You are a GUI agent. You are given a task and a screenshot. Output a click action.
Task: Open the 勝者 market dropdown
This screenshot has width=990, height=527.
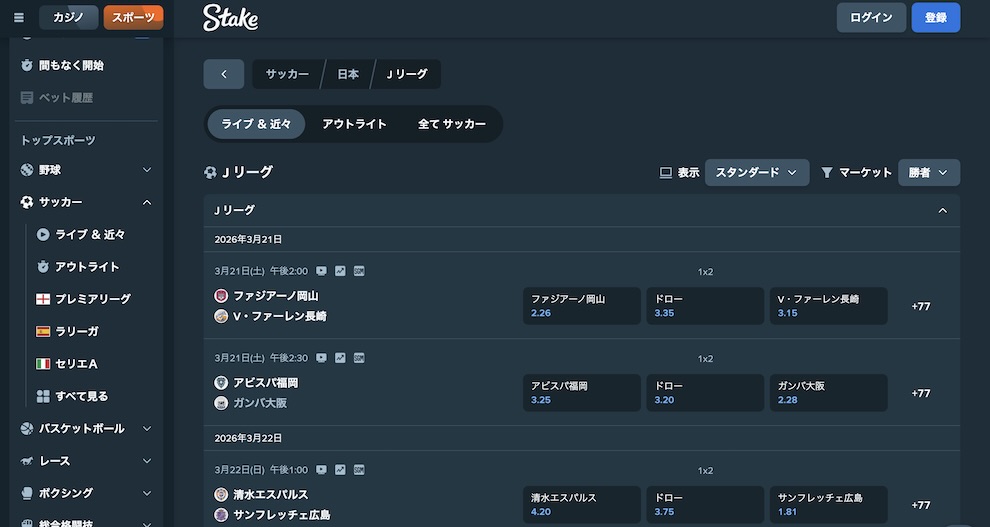tap(929, 172)
